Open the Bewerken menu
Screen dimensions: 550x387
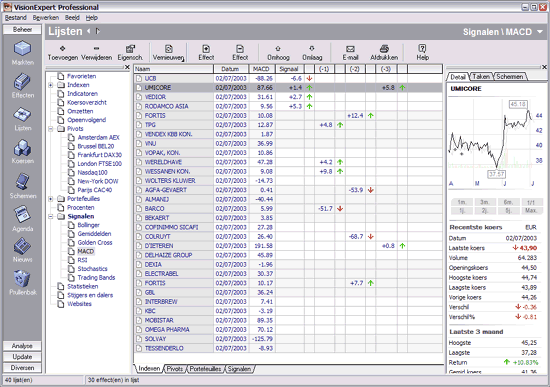(x=46, y=18)
